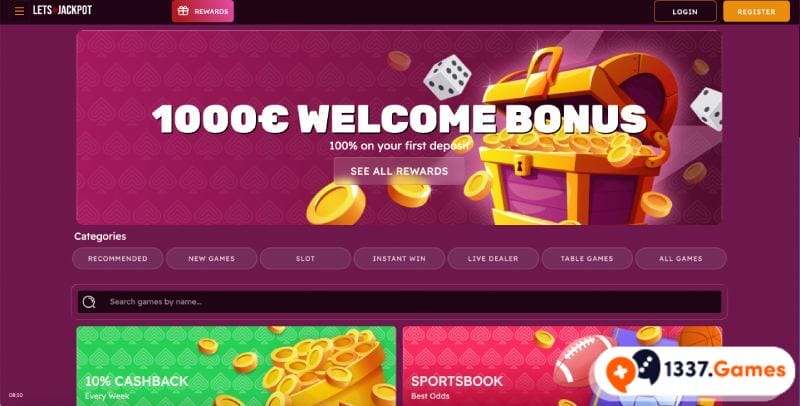
Task: Click the 1337.Games watermark logo
Action: coord(694,372)
